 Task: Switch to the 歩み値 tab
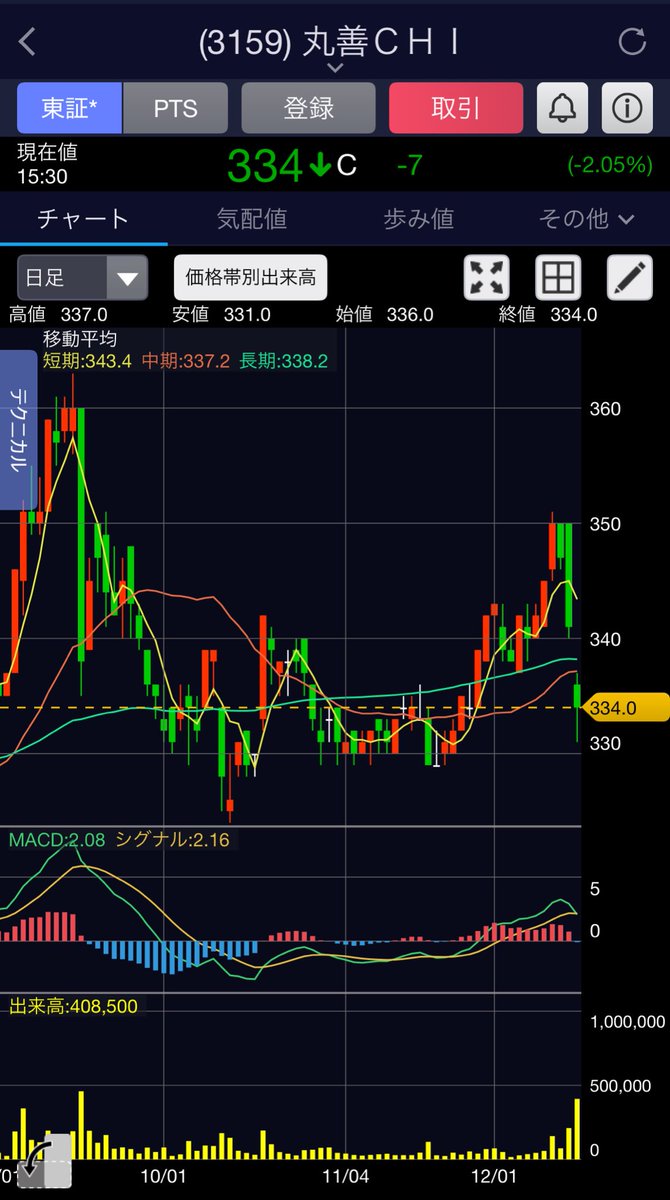(x=418, y=218)
